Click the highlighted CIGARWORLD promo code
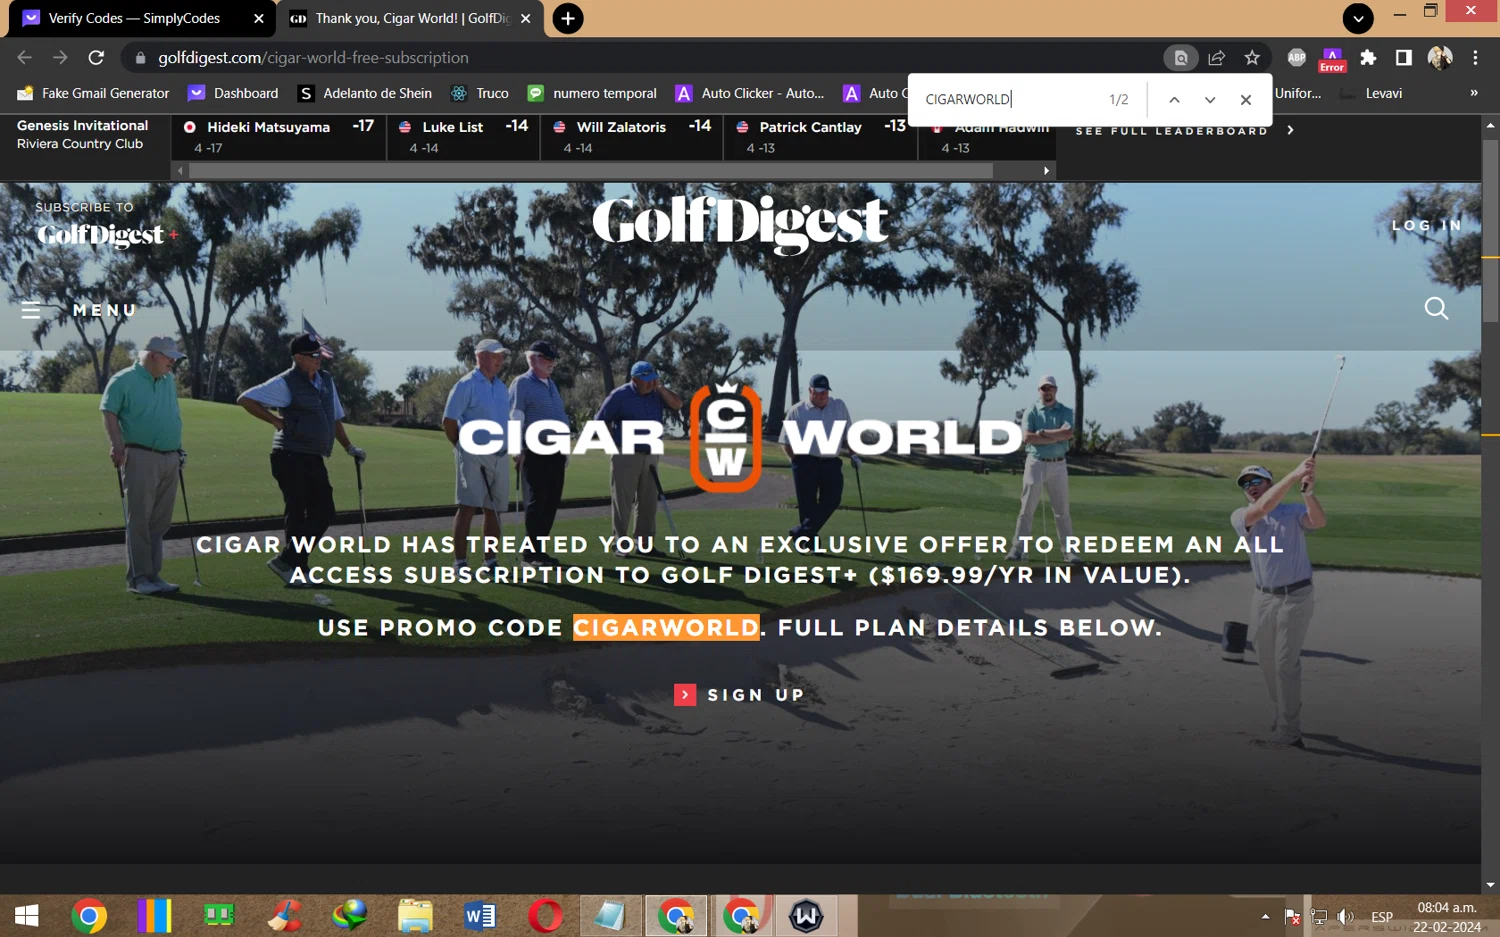This screenshot has width=1500, height=937. 666,628
